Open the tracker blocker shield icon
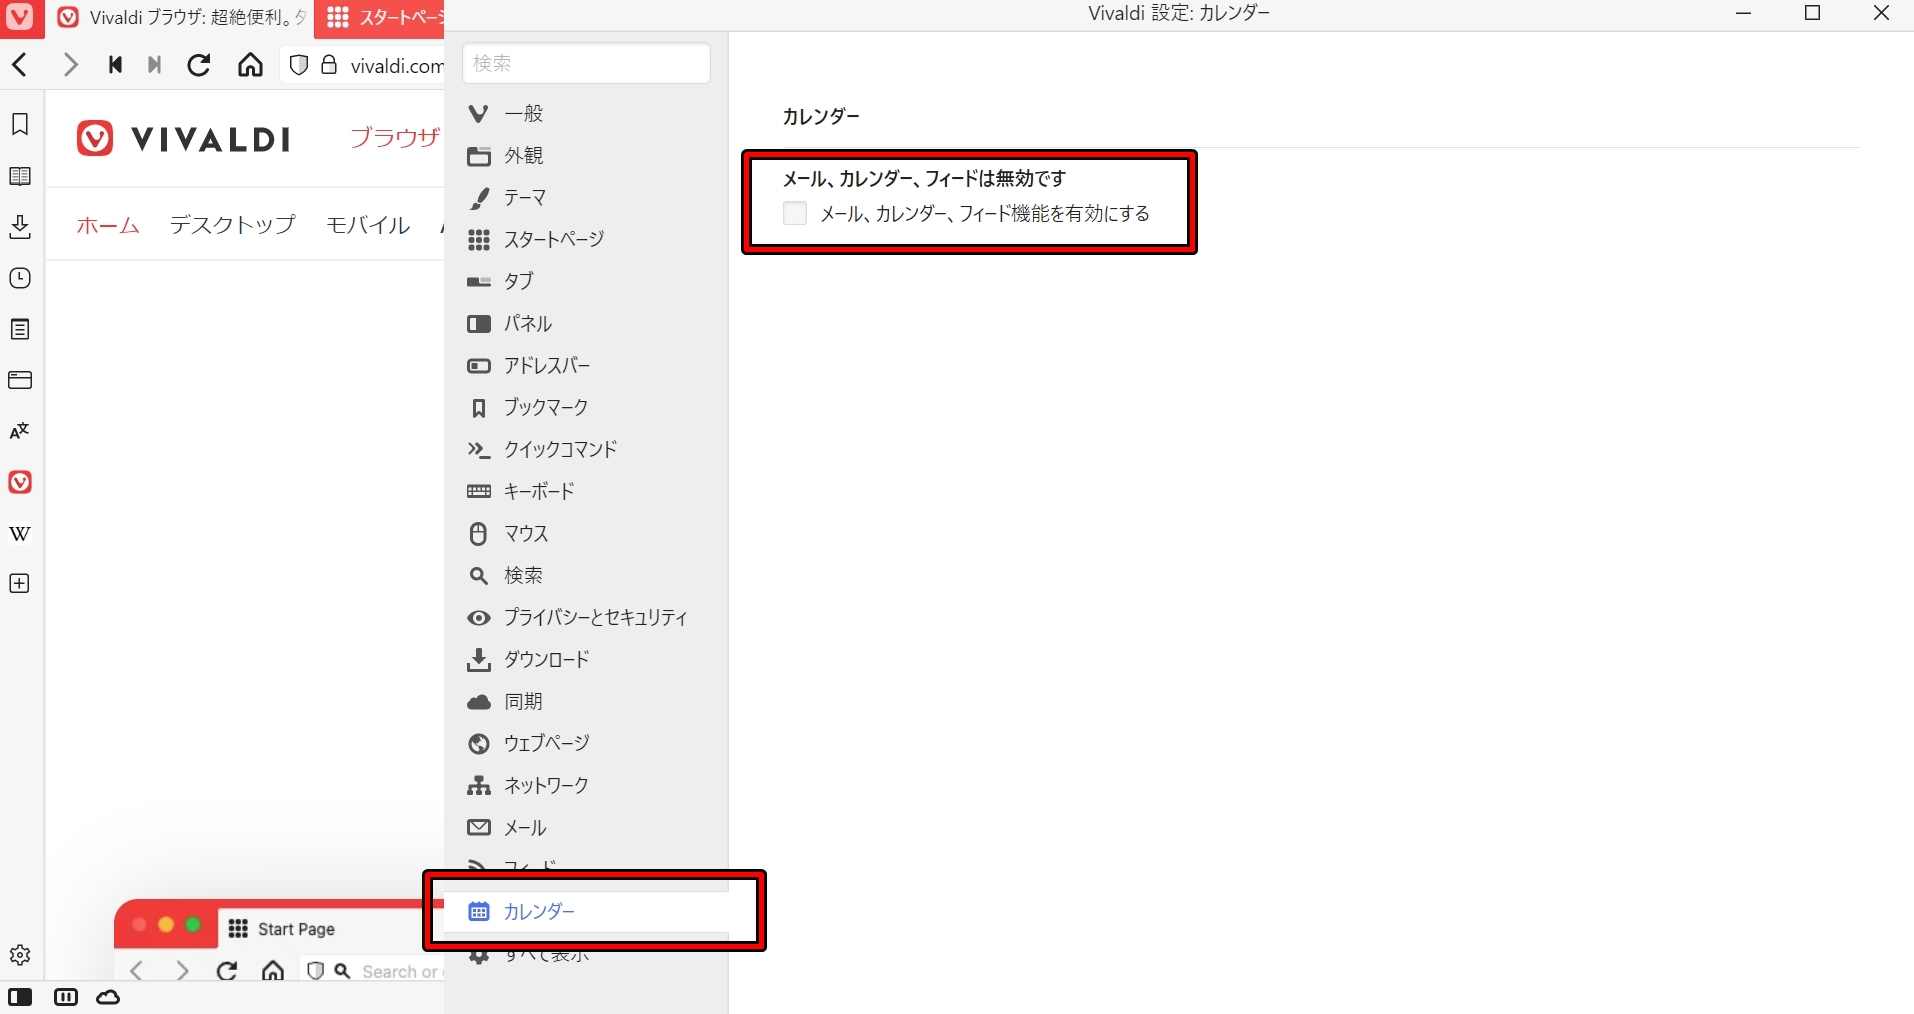Viewport: 1914px width, 1014px height. click(x=298, y=65)
